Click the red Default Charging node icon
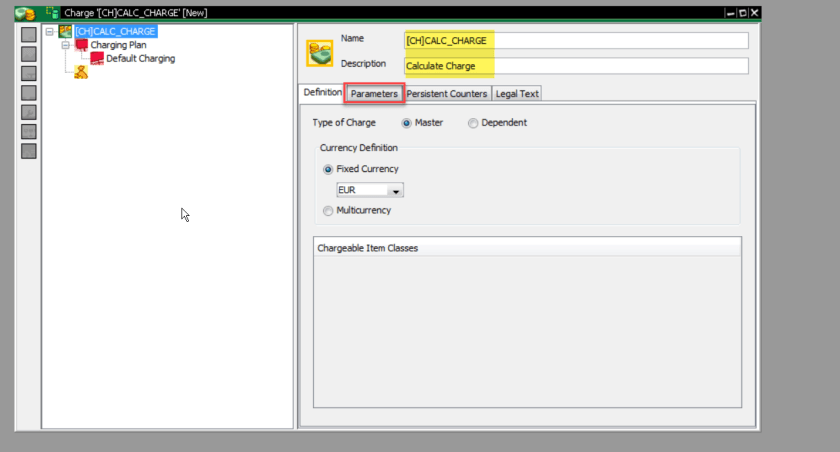This screenshot has width=840, height=452. click(x=97, y=58)
